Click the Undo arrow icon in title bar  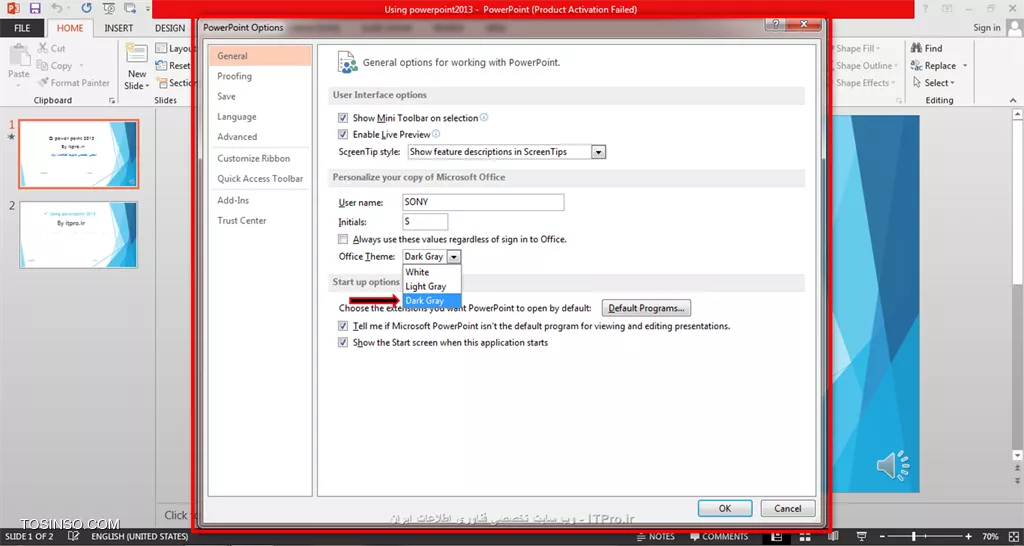click(57, 8)
